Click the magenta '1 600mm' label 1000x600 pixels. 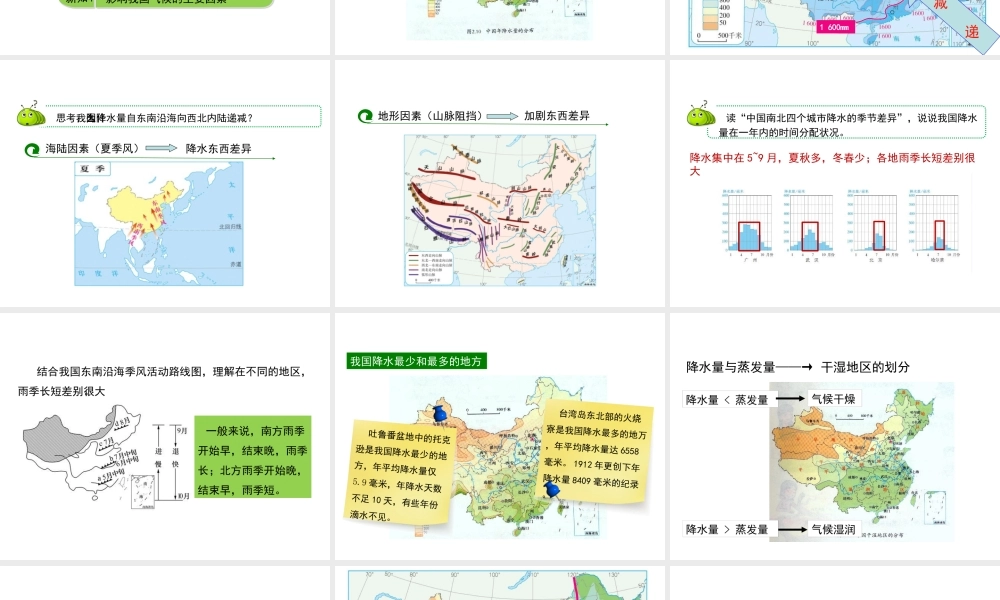(835, 27)
